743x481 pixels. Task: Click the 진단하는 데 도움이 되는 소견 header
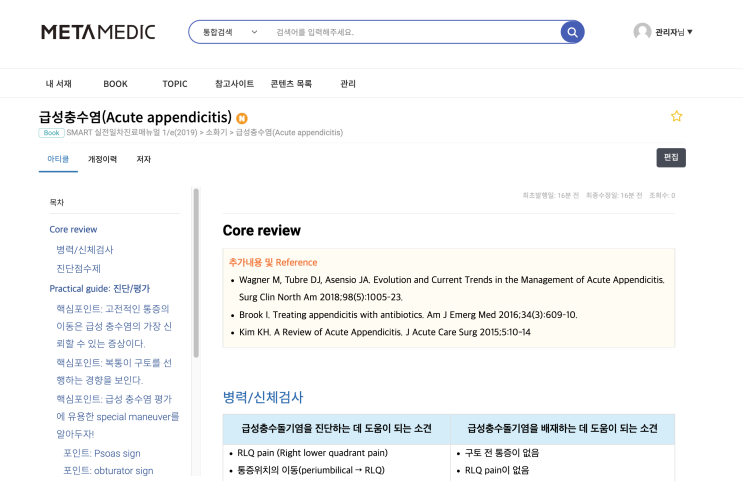(336, 428)
